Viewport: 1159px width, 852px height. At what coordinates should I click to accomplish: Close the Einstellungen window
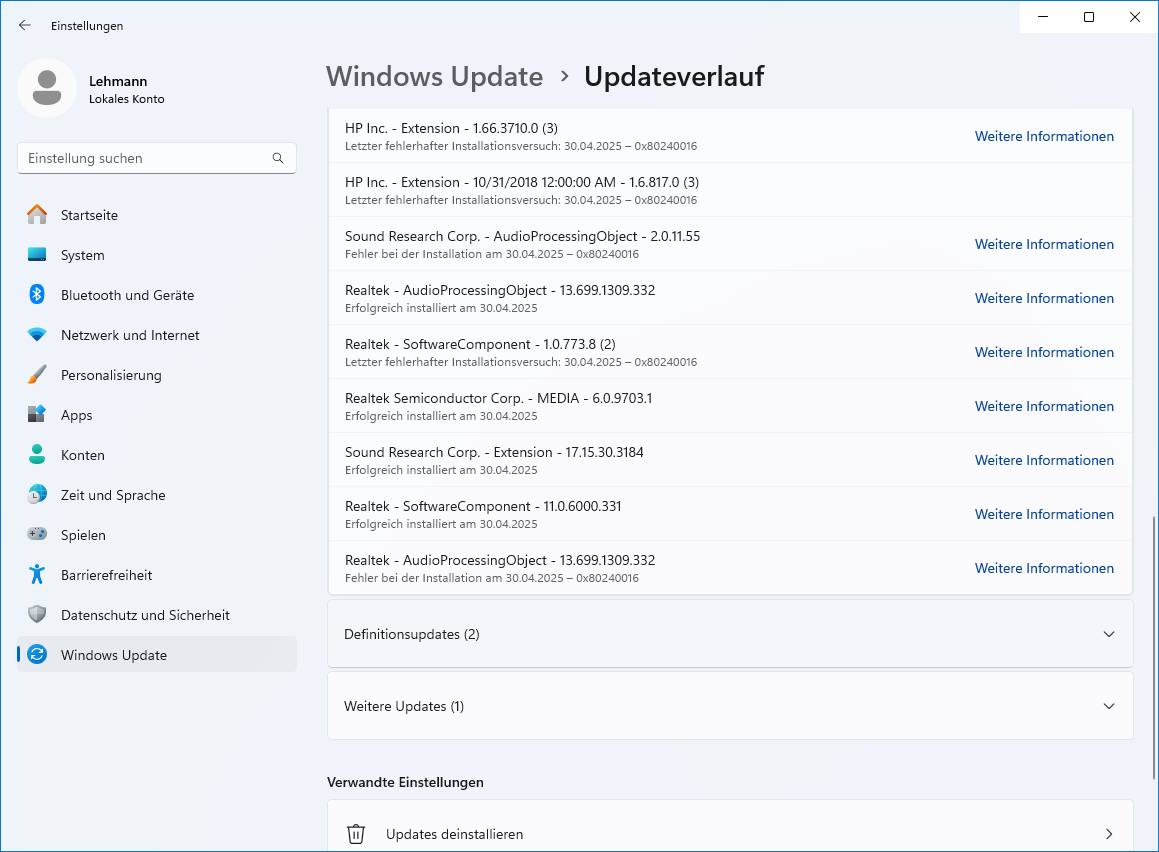(1135, 17)
